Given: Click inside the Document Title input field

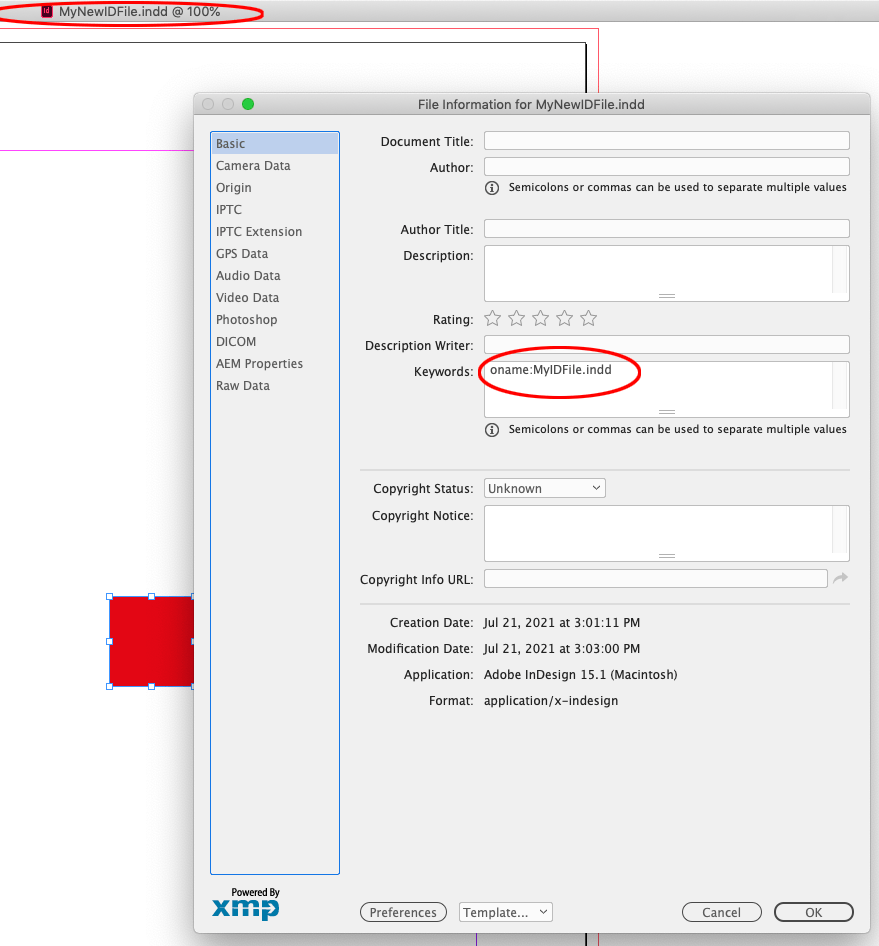Looking at the screenshot, I should point(666,140).
